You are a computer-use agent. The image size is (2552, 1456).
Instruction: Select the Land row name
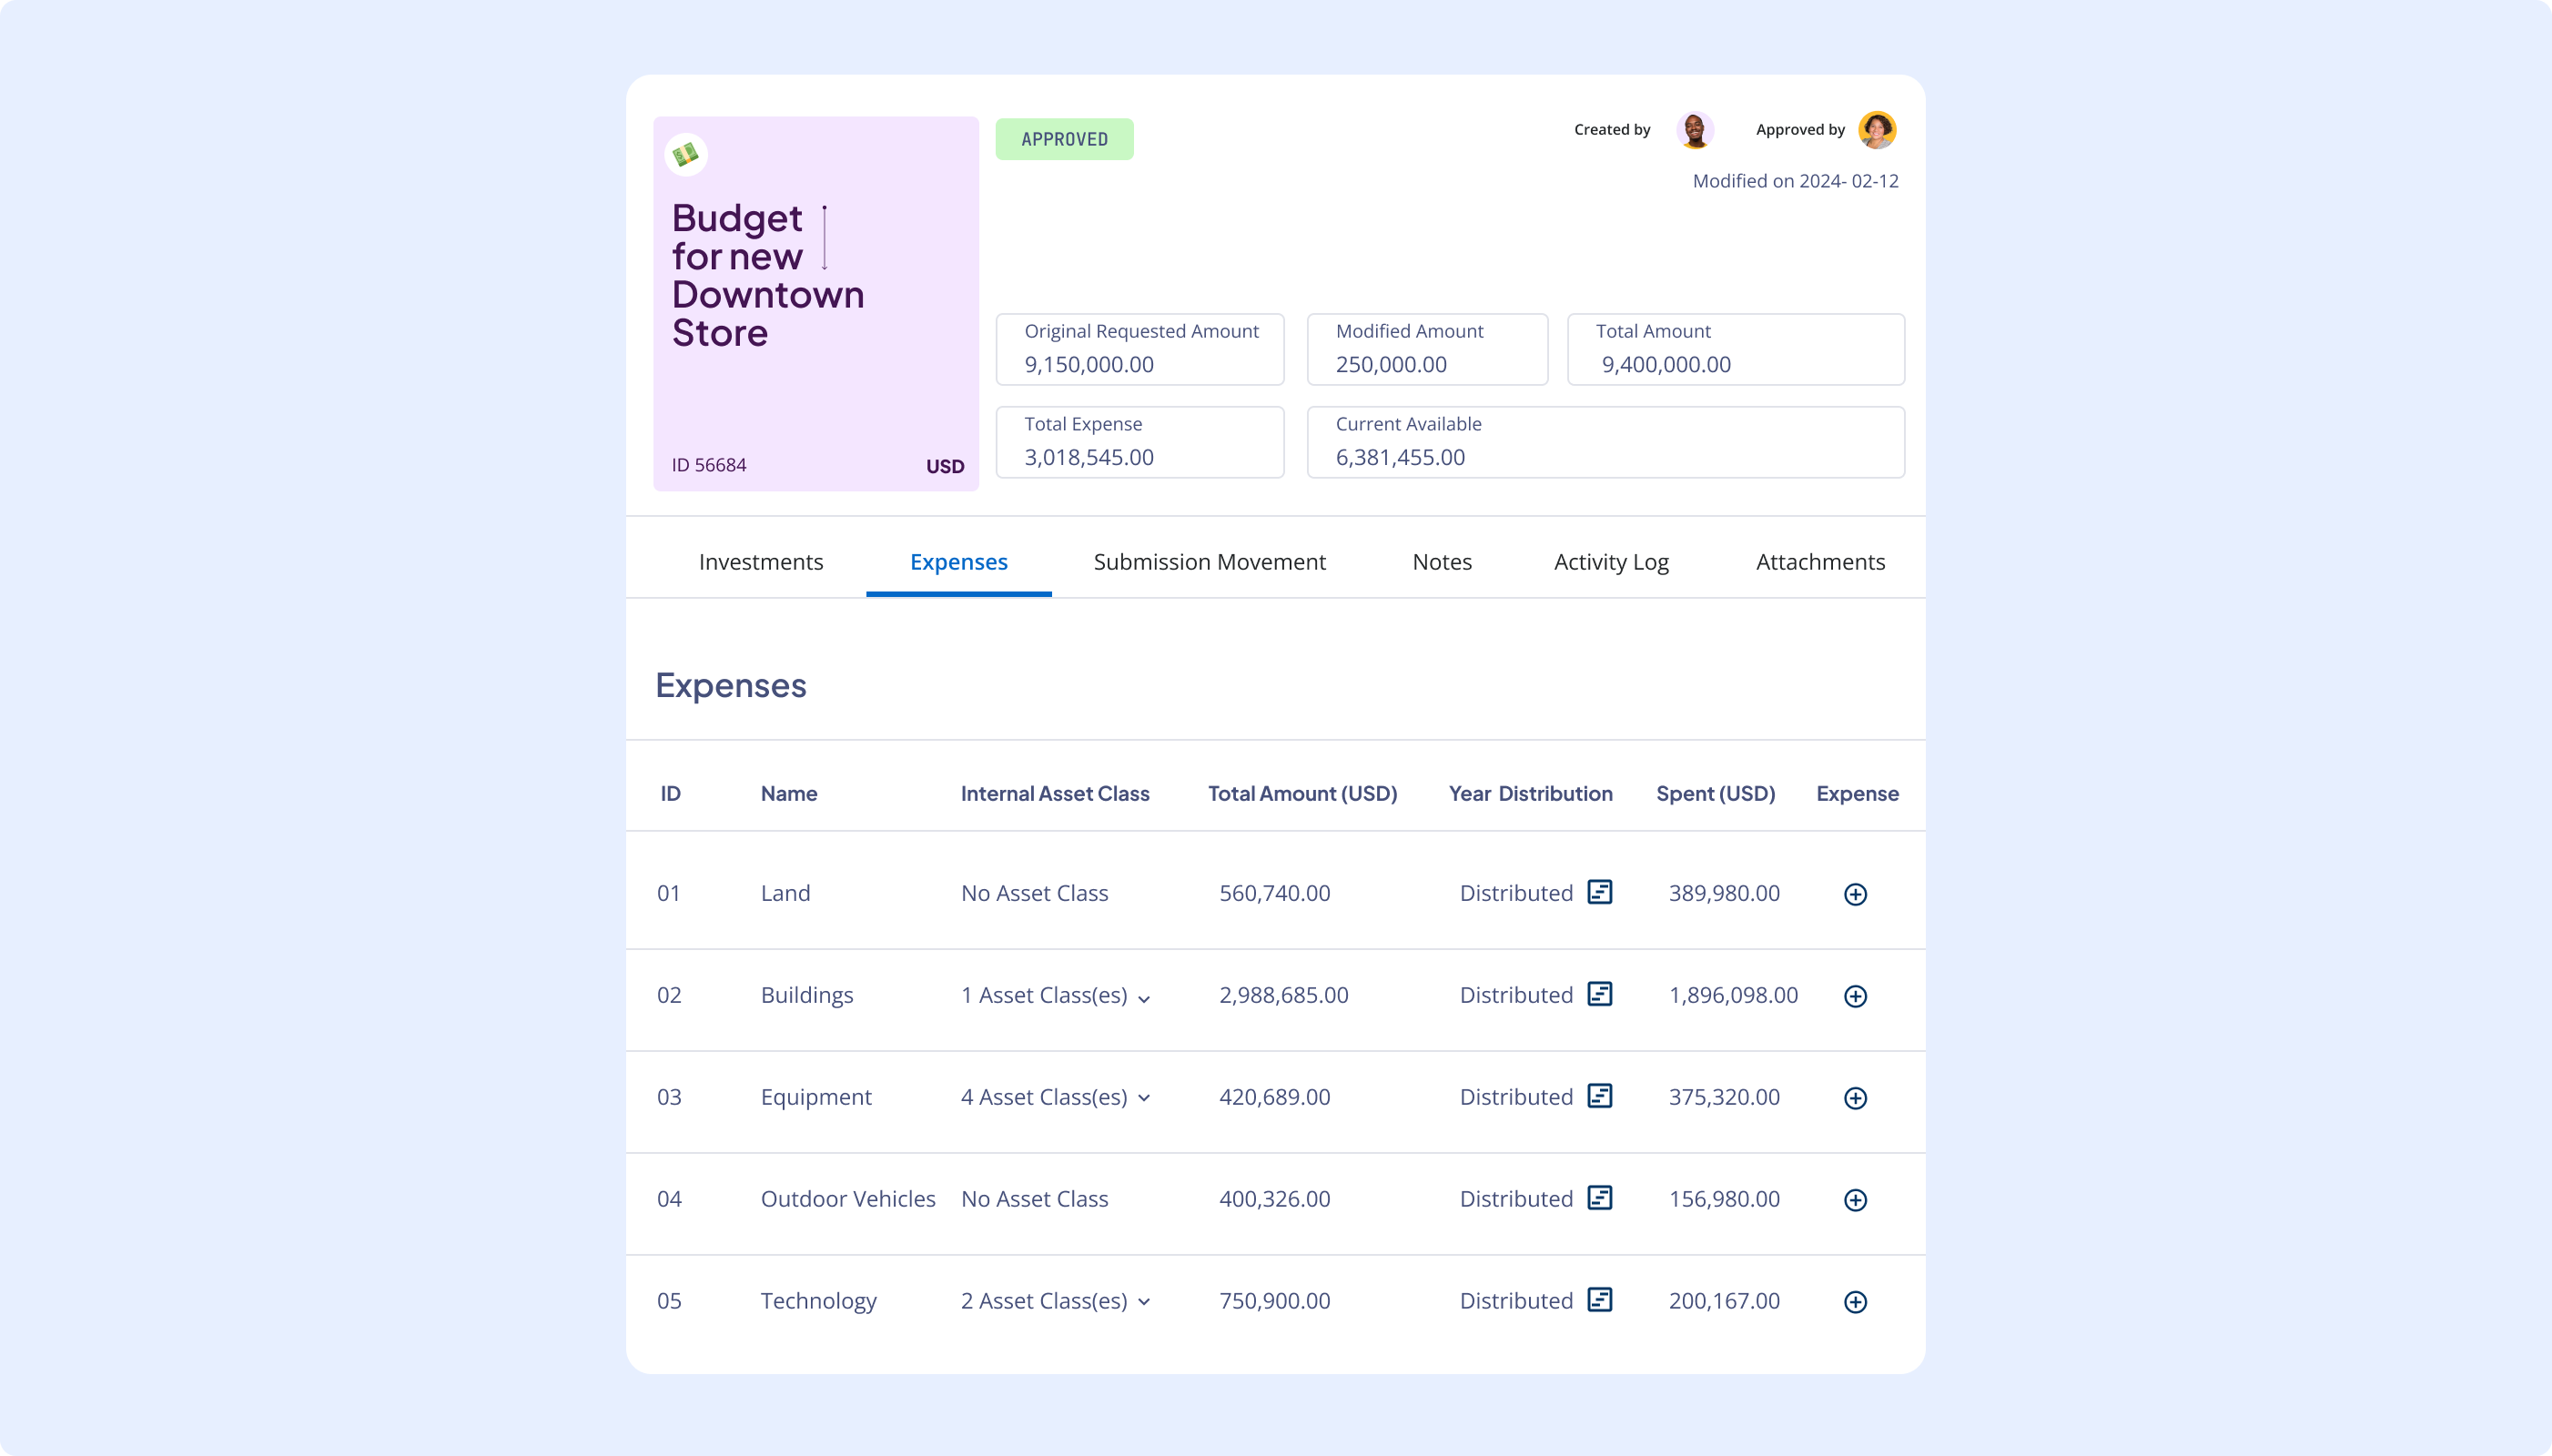point(786,893)
